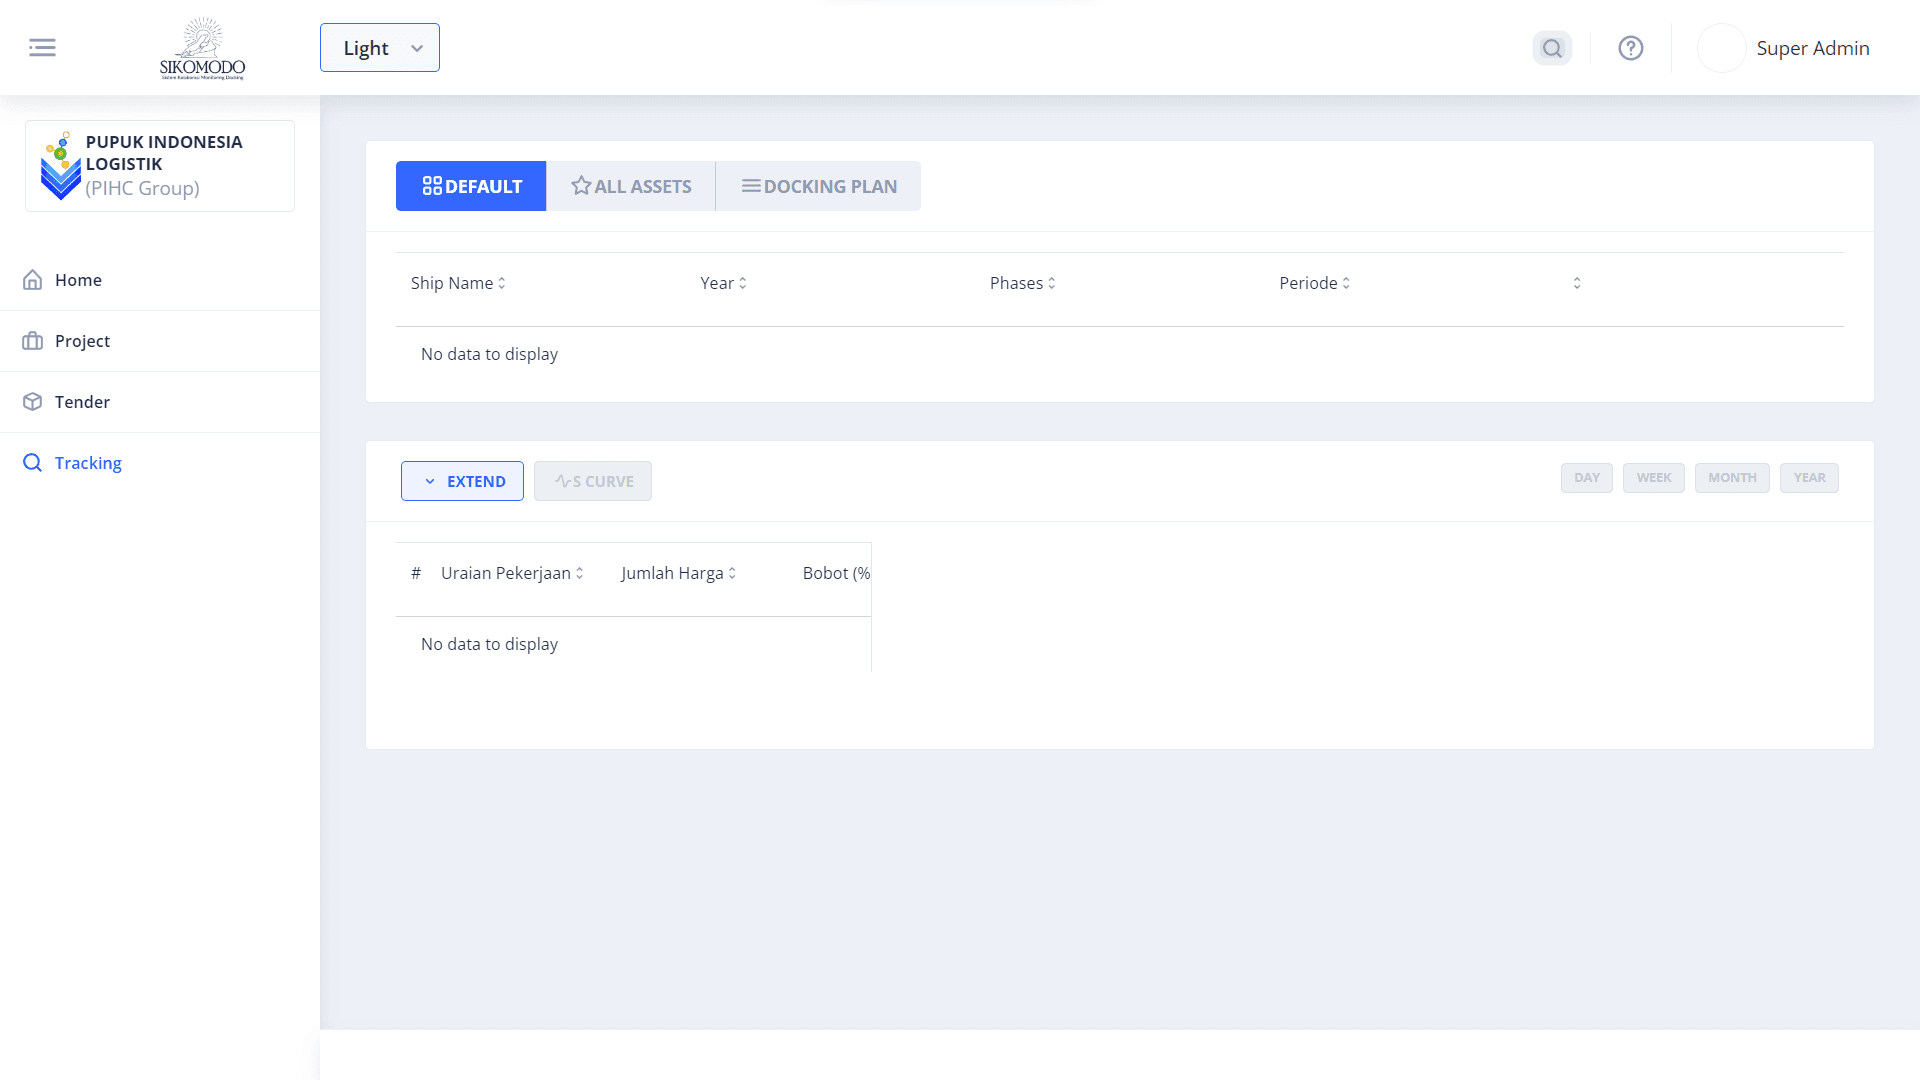Toggle the DAY view button
Screen dimensions: 1920x1080
coord(1586,478)
